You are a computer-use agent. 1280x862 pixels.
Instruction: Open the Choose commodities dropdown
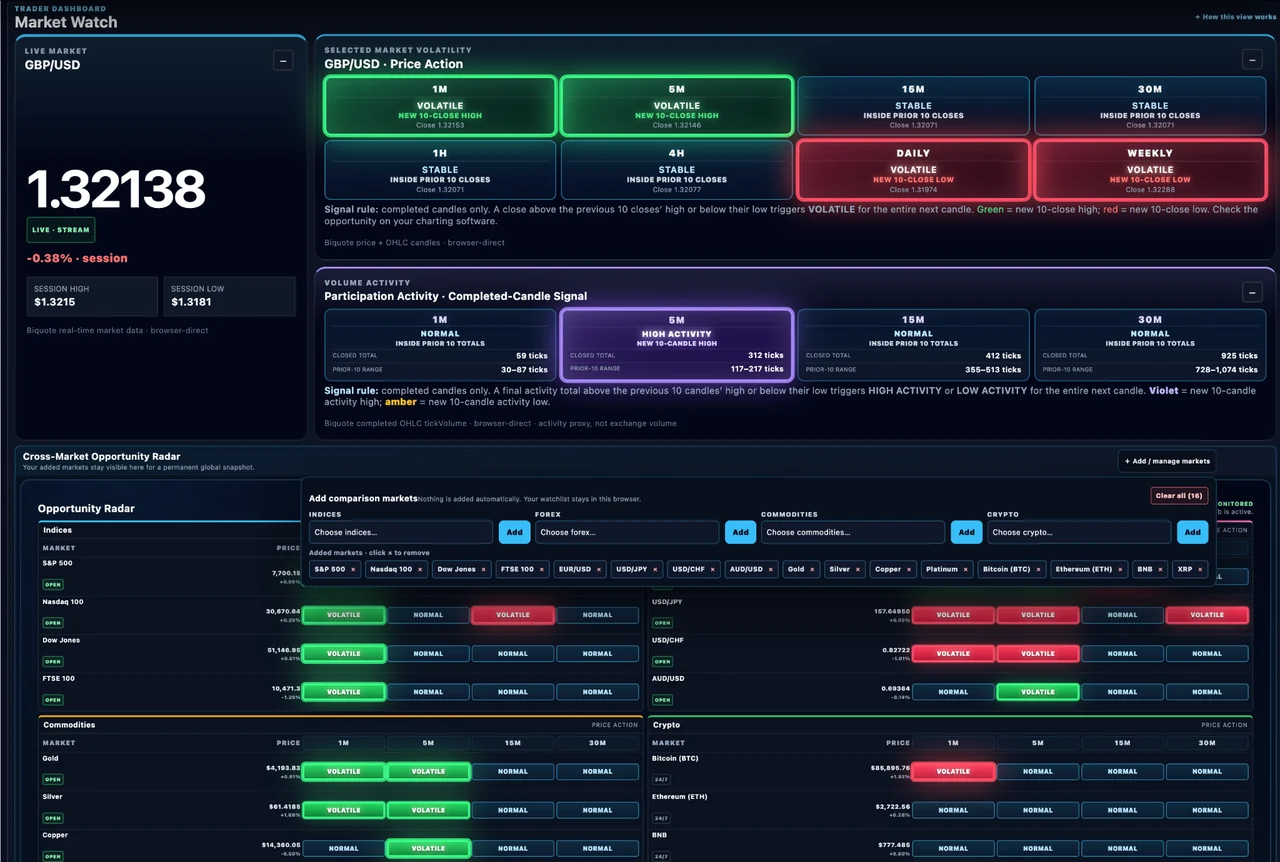coord(853,532)
